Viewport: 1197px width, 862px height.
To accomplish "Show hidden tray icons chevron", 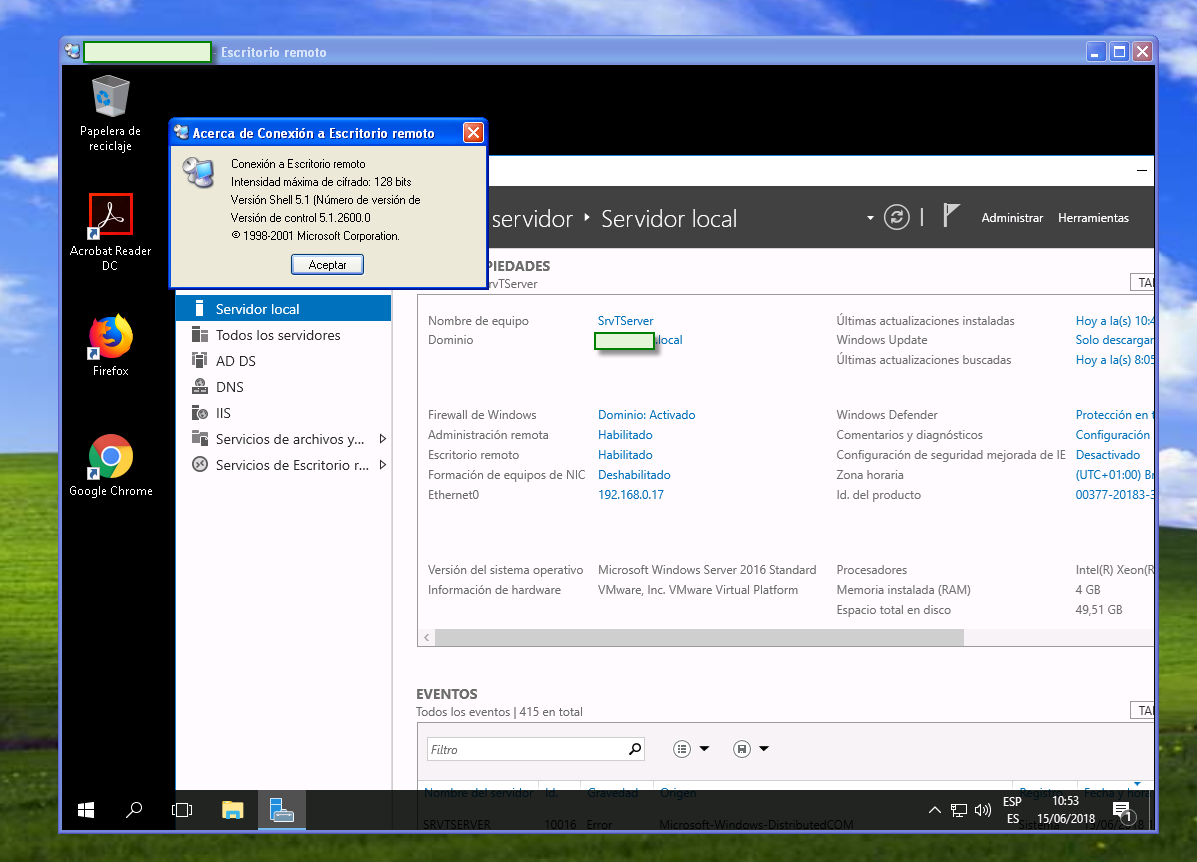I will [x=934, y=810].
